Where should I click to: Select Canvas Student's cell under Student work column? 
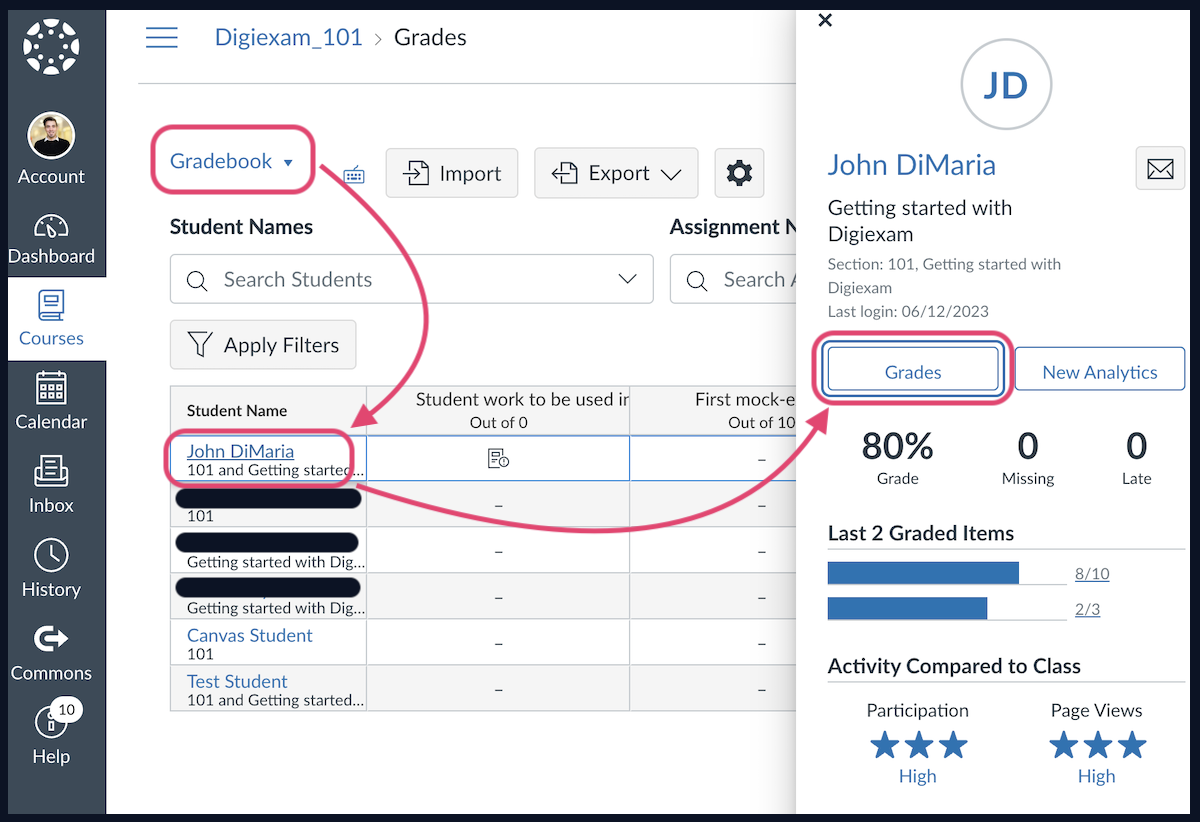(x=498, y=643)
